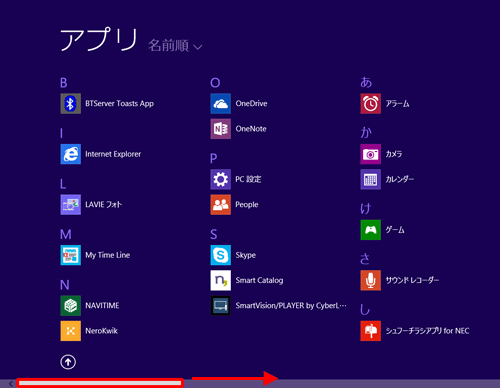Click the NAVITIME text label
This screenshot has width=500, height=388.
pyautogui.click(x=102, y=306)
